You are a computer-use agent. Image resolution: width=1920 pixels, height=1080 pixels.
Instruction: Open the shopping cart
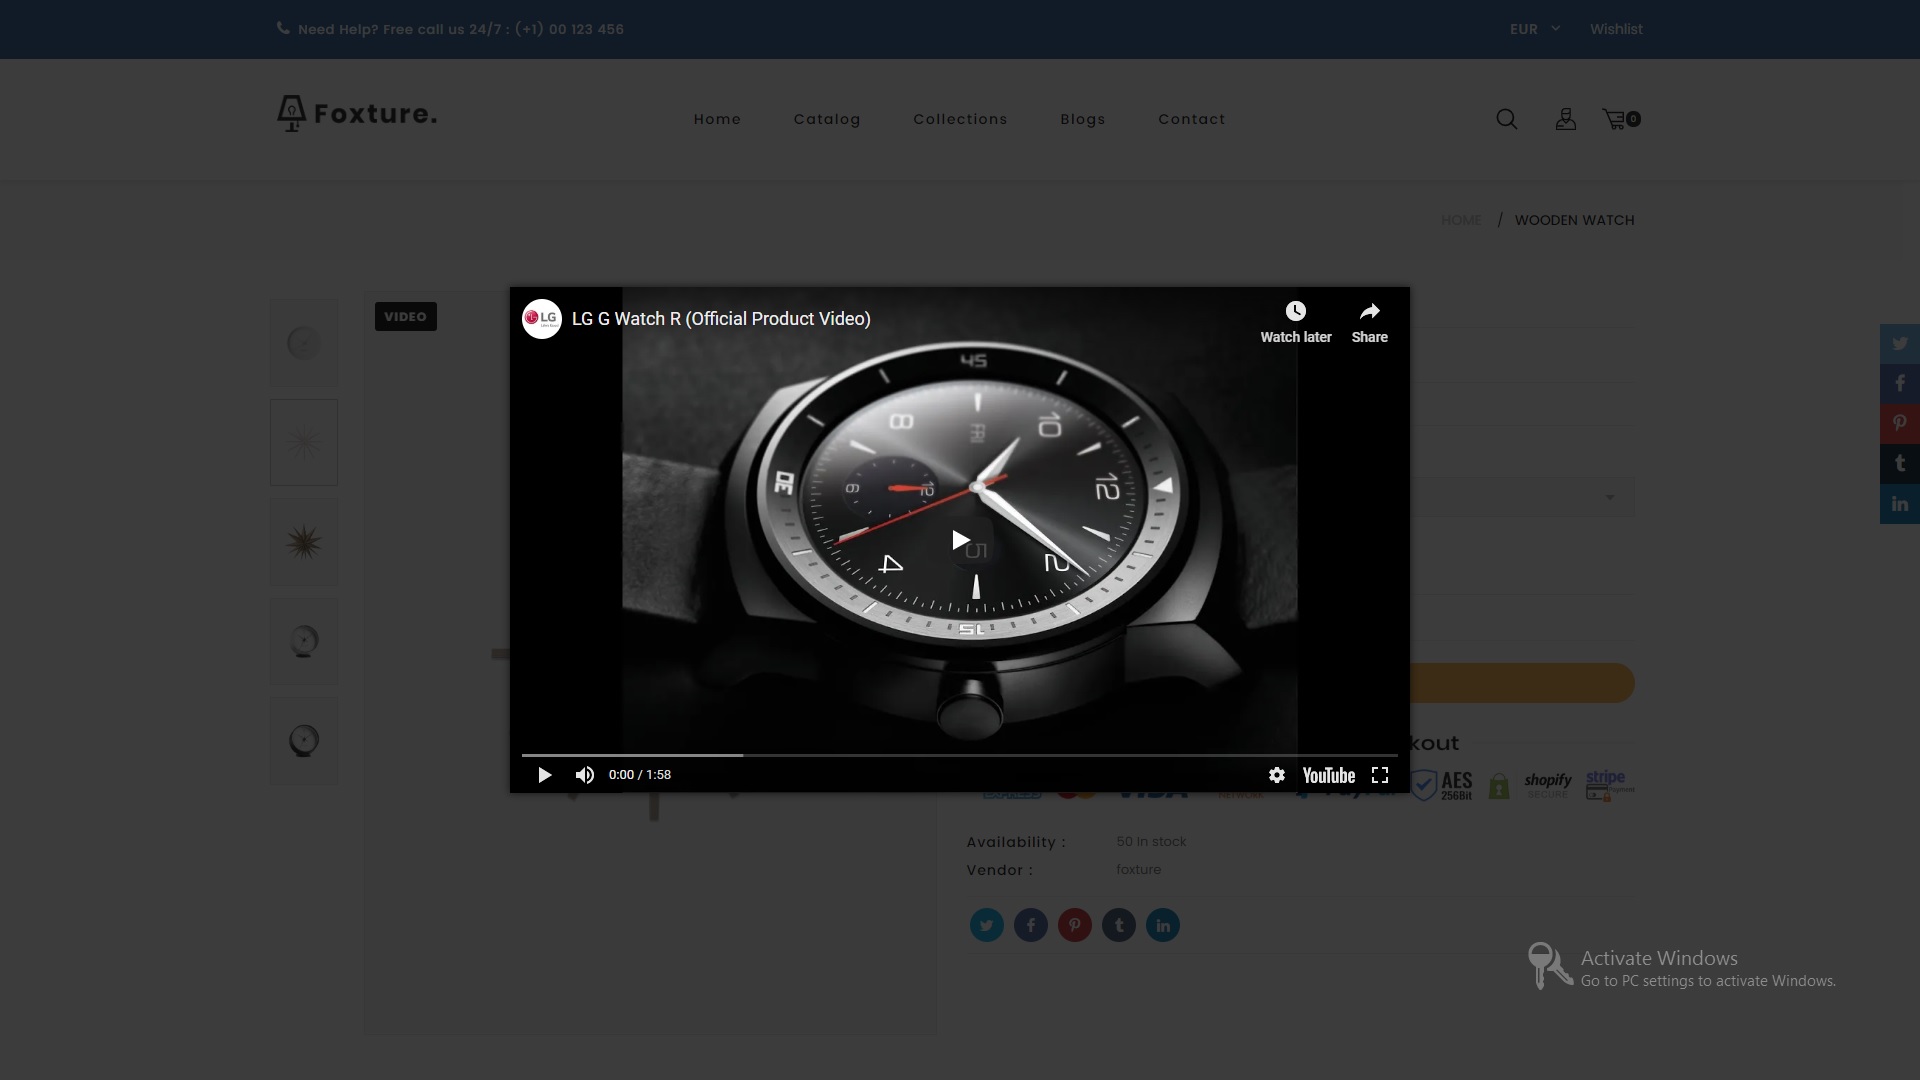pyautogui.click(x=1621, y=119)
